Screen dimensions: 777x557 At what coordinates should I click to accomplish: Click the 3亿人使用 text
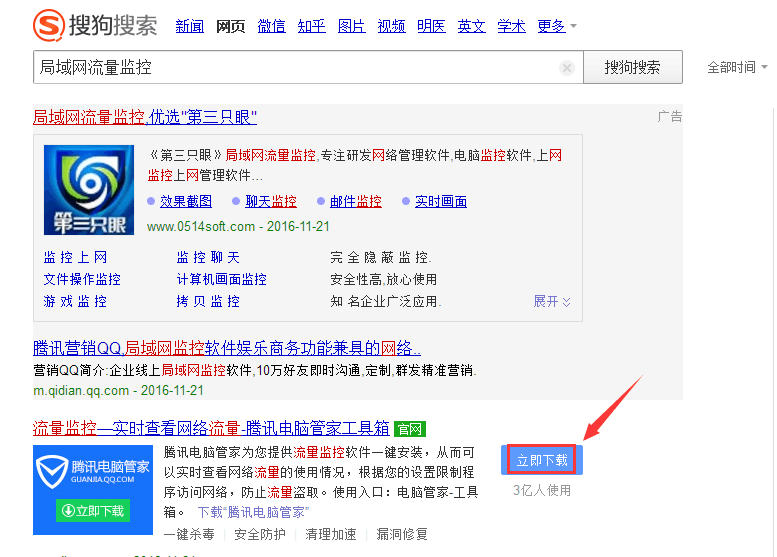point(542,491)
